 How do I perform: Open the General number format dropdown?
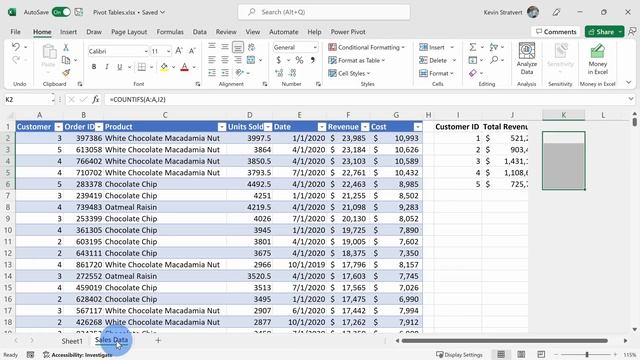[x=315, y=47]
